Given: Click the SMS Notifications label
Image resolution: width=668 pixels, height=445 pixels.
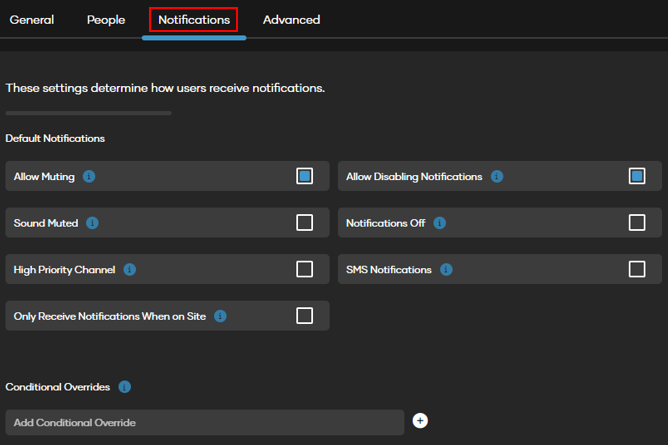Looking at the screenshot, I should pos(389,270).
